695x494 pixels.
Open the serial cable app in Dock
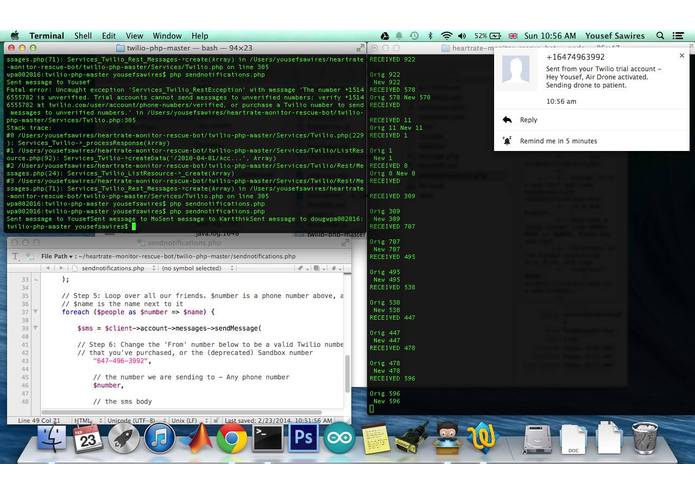411,438
